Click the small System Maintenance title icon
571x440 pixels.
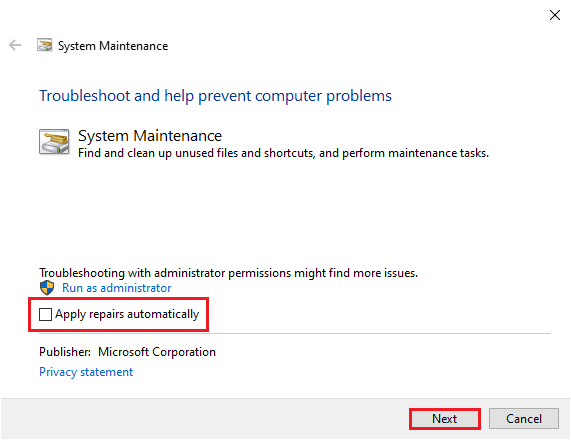point(44,45)
